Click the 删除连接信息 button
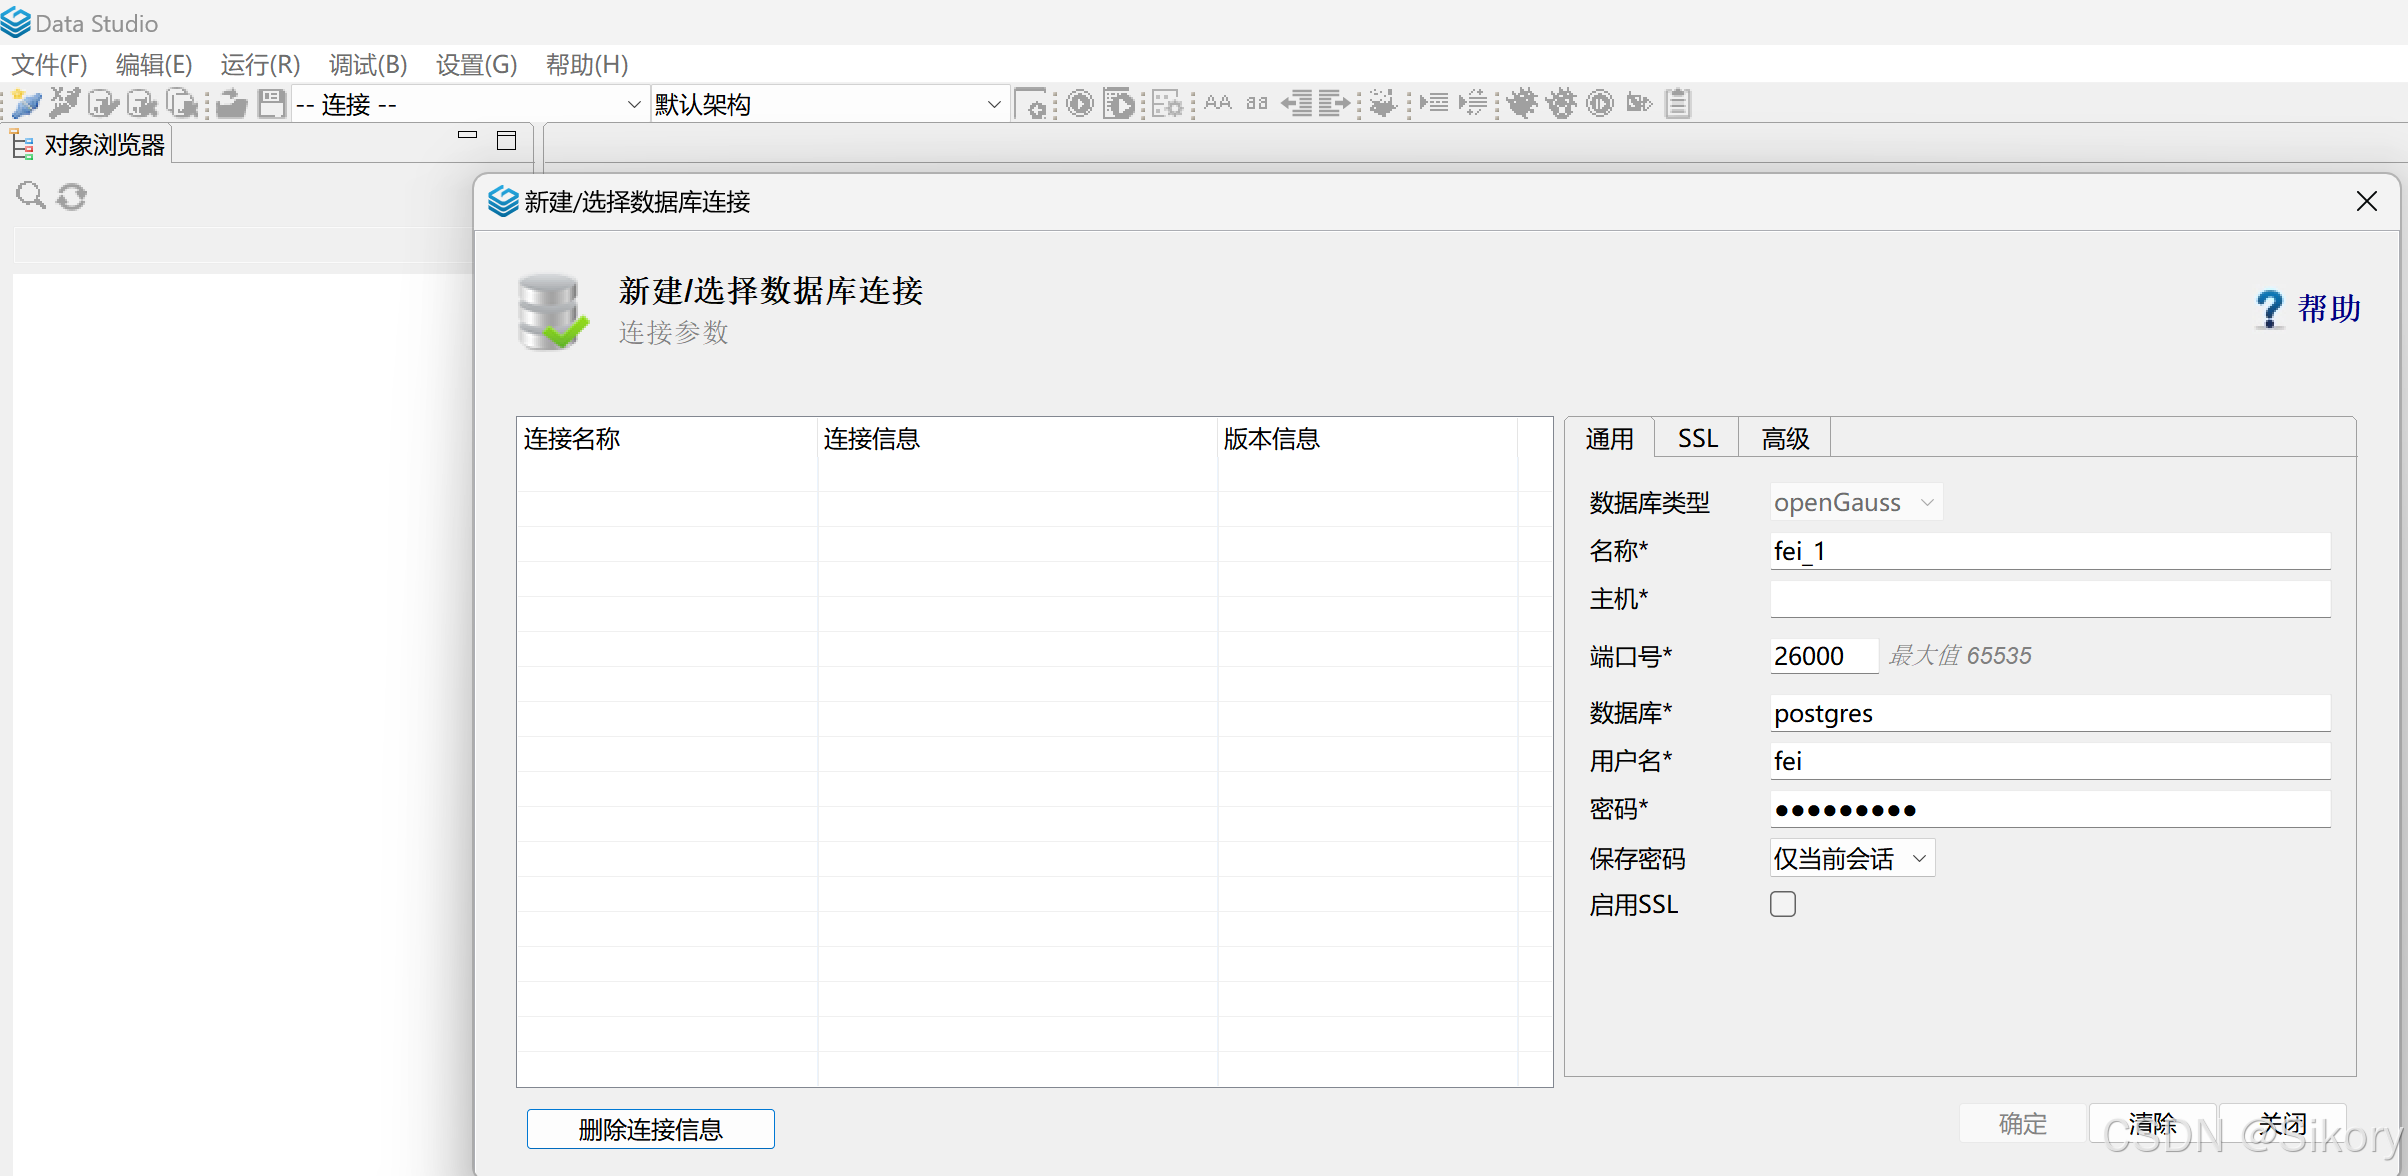 [651, 1129]
